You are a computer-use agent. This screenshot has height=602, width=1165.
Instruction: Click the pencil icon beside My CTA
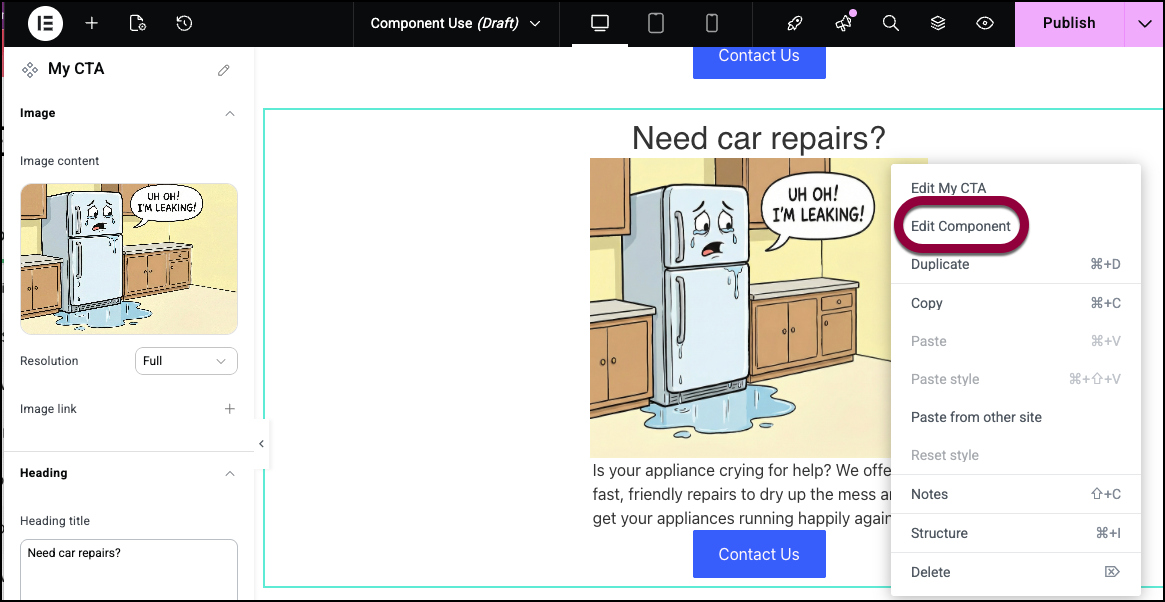[224, 70]
